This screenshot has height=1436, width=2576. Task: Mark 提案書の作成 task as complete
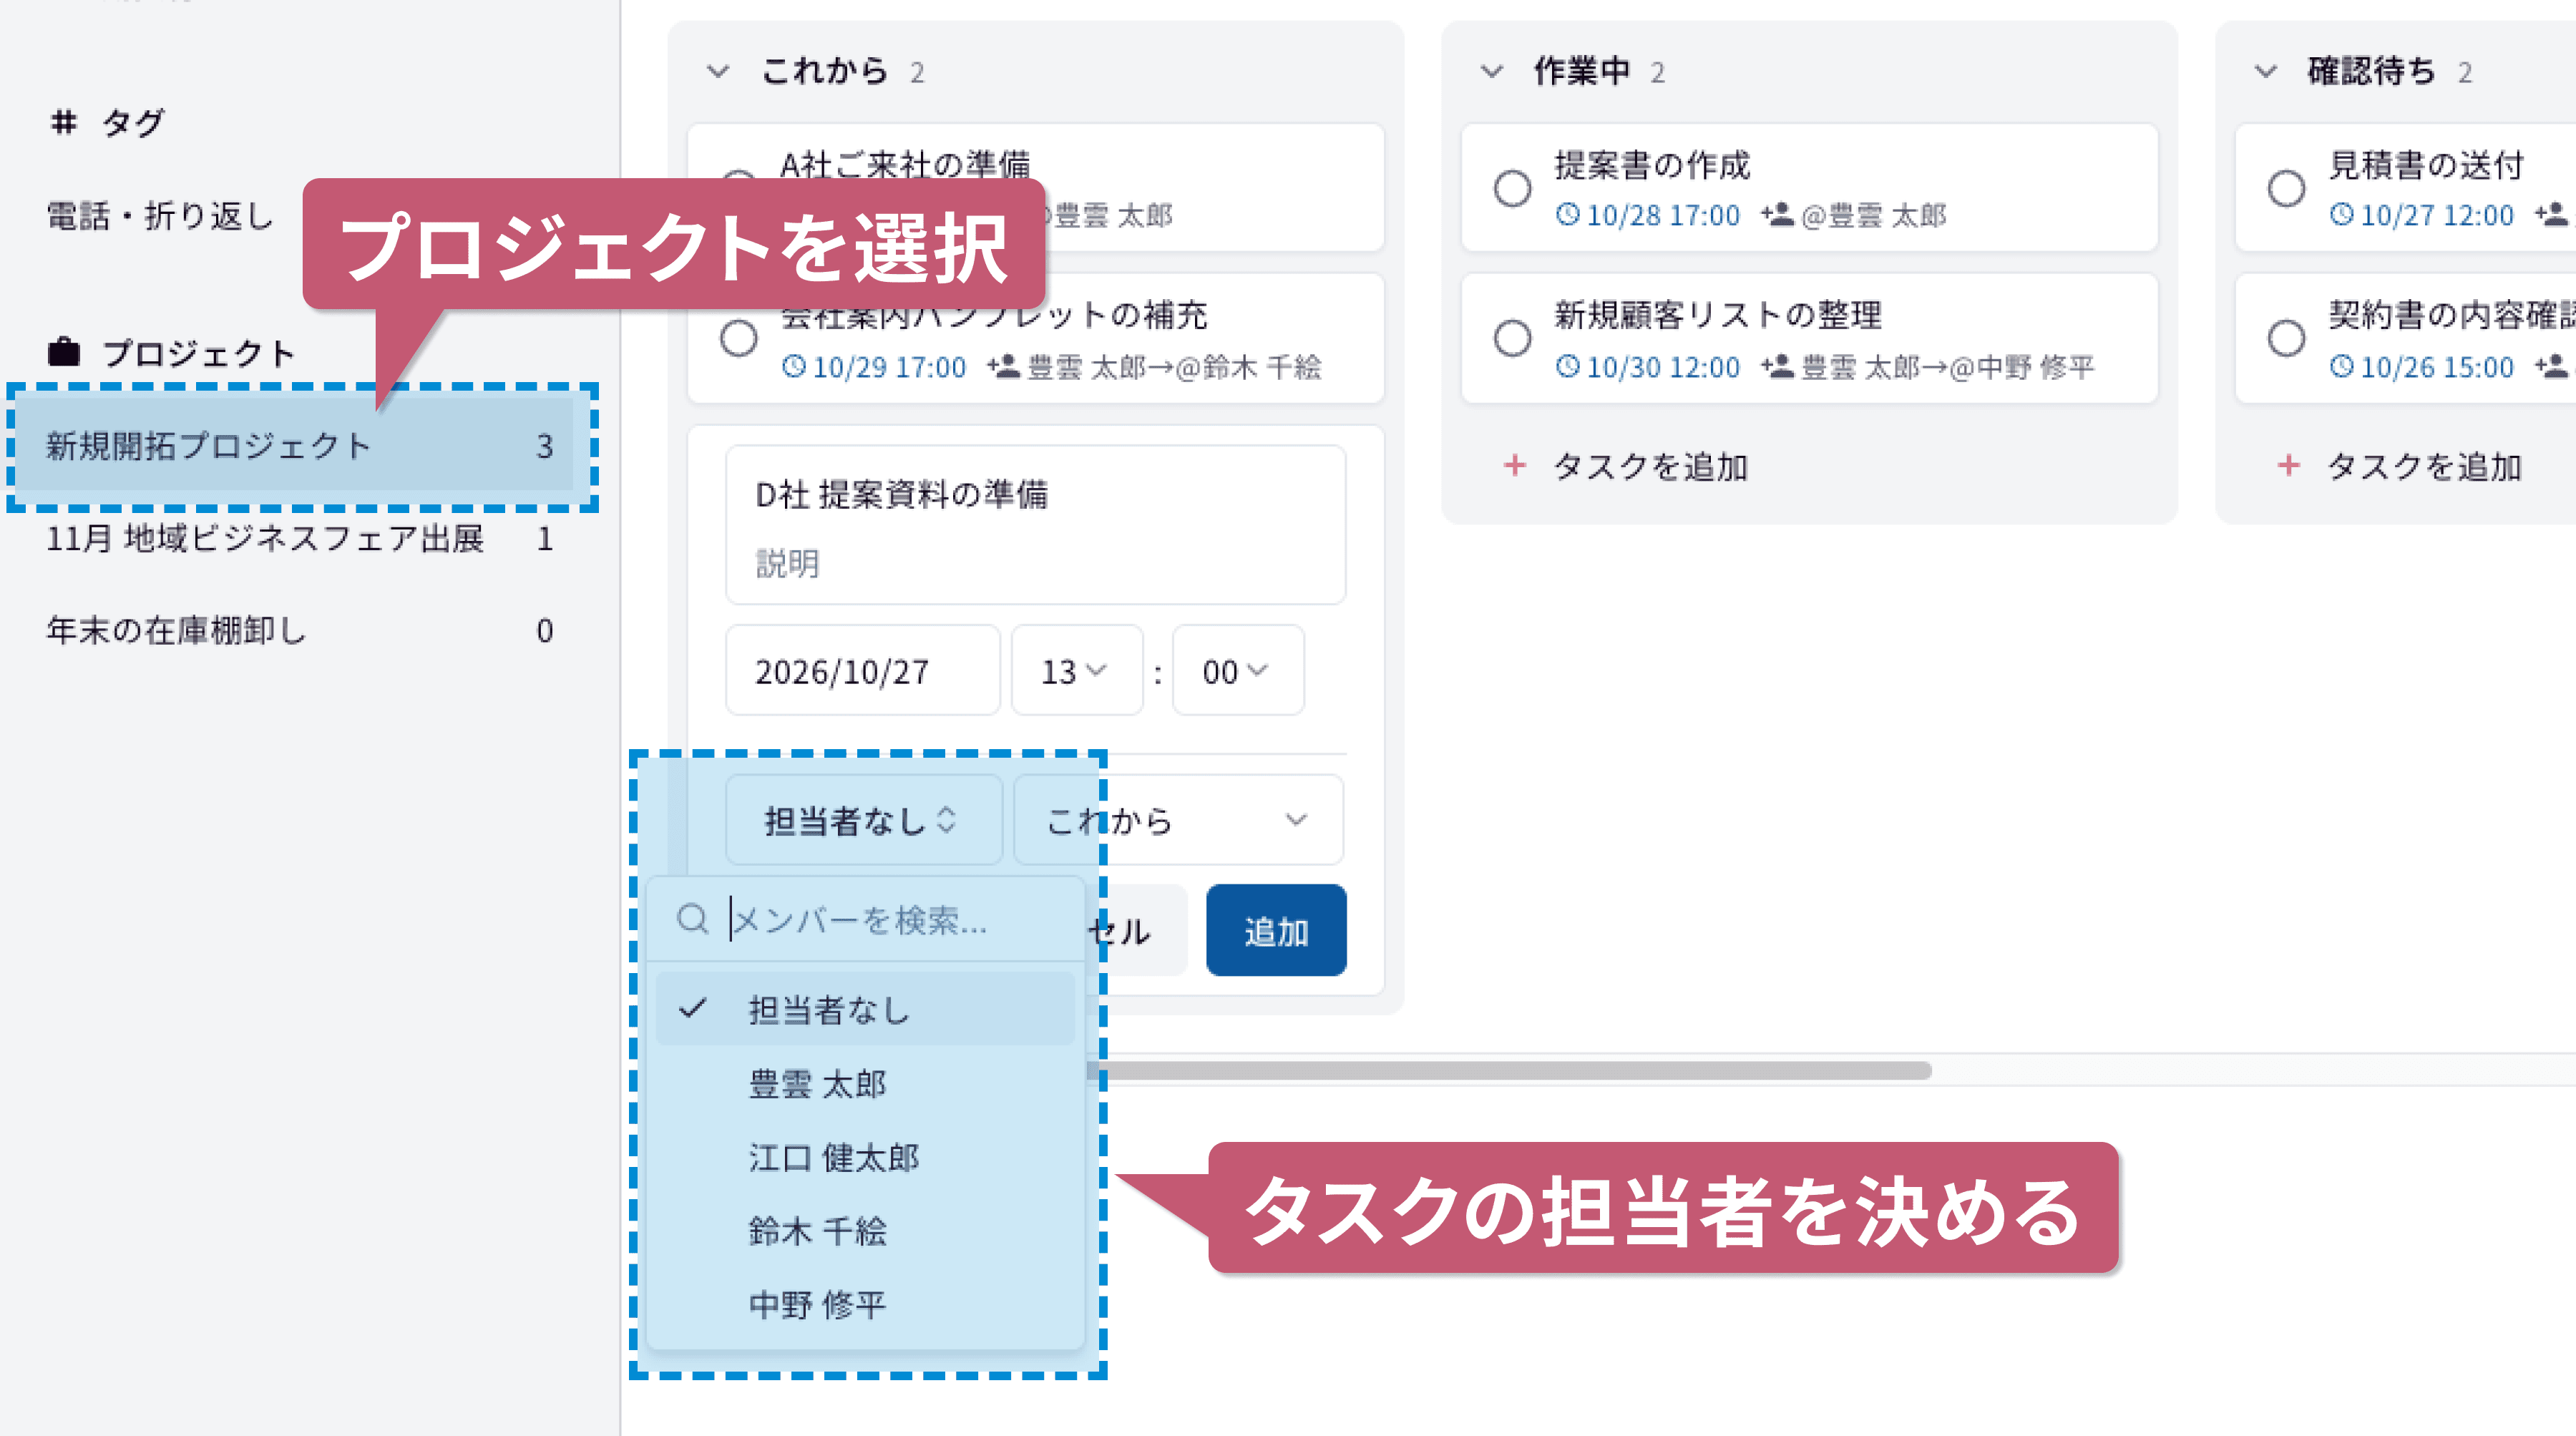[1512, 188]
